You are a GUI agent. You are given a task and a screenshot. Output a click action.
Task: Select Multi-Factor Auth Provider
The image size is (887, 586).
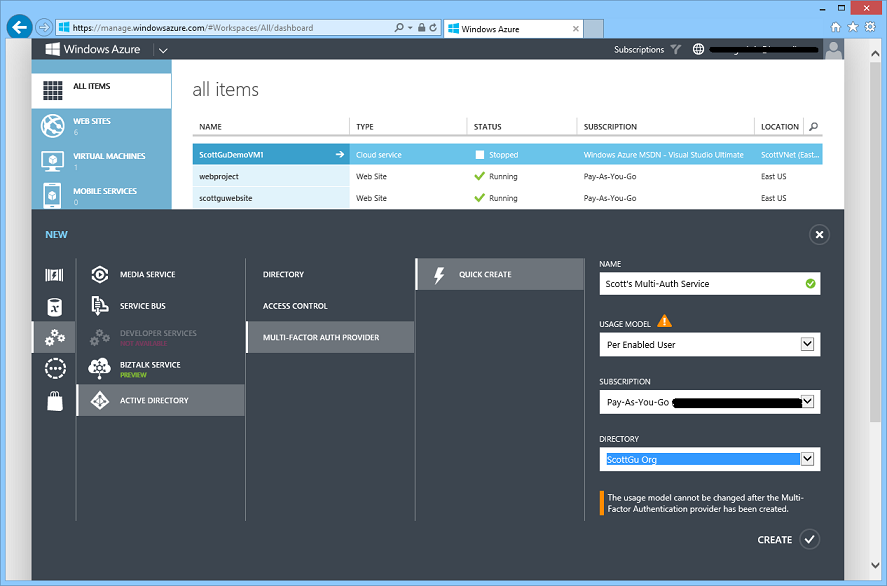[x=330, y=337]
